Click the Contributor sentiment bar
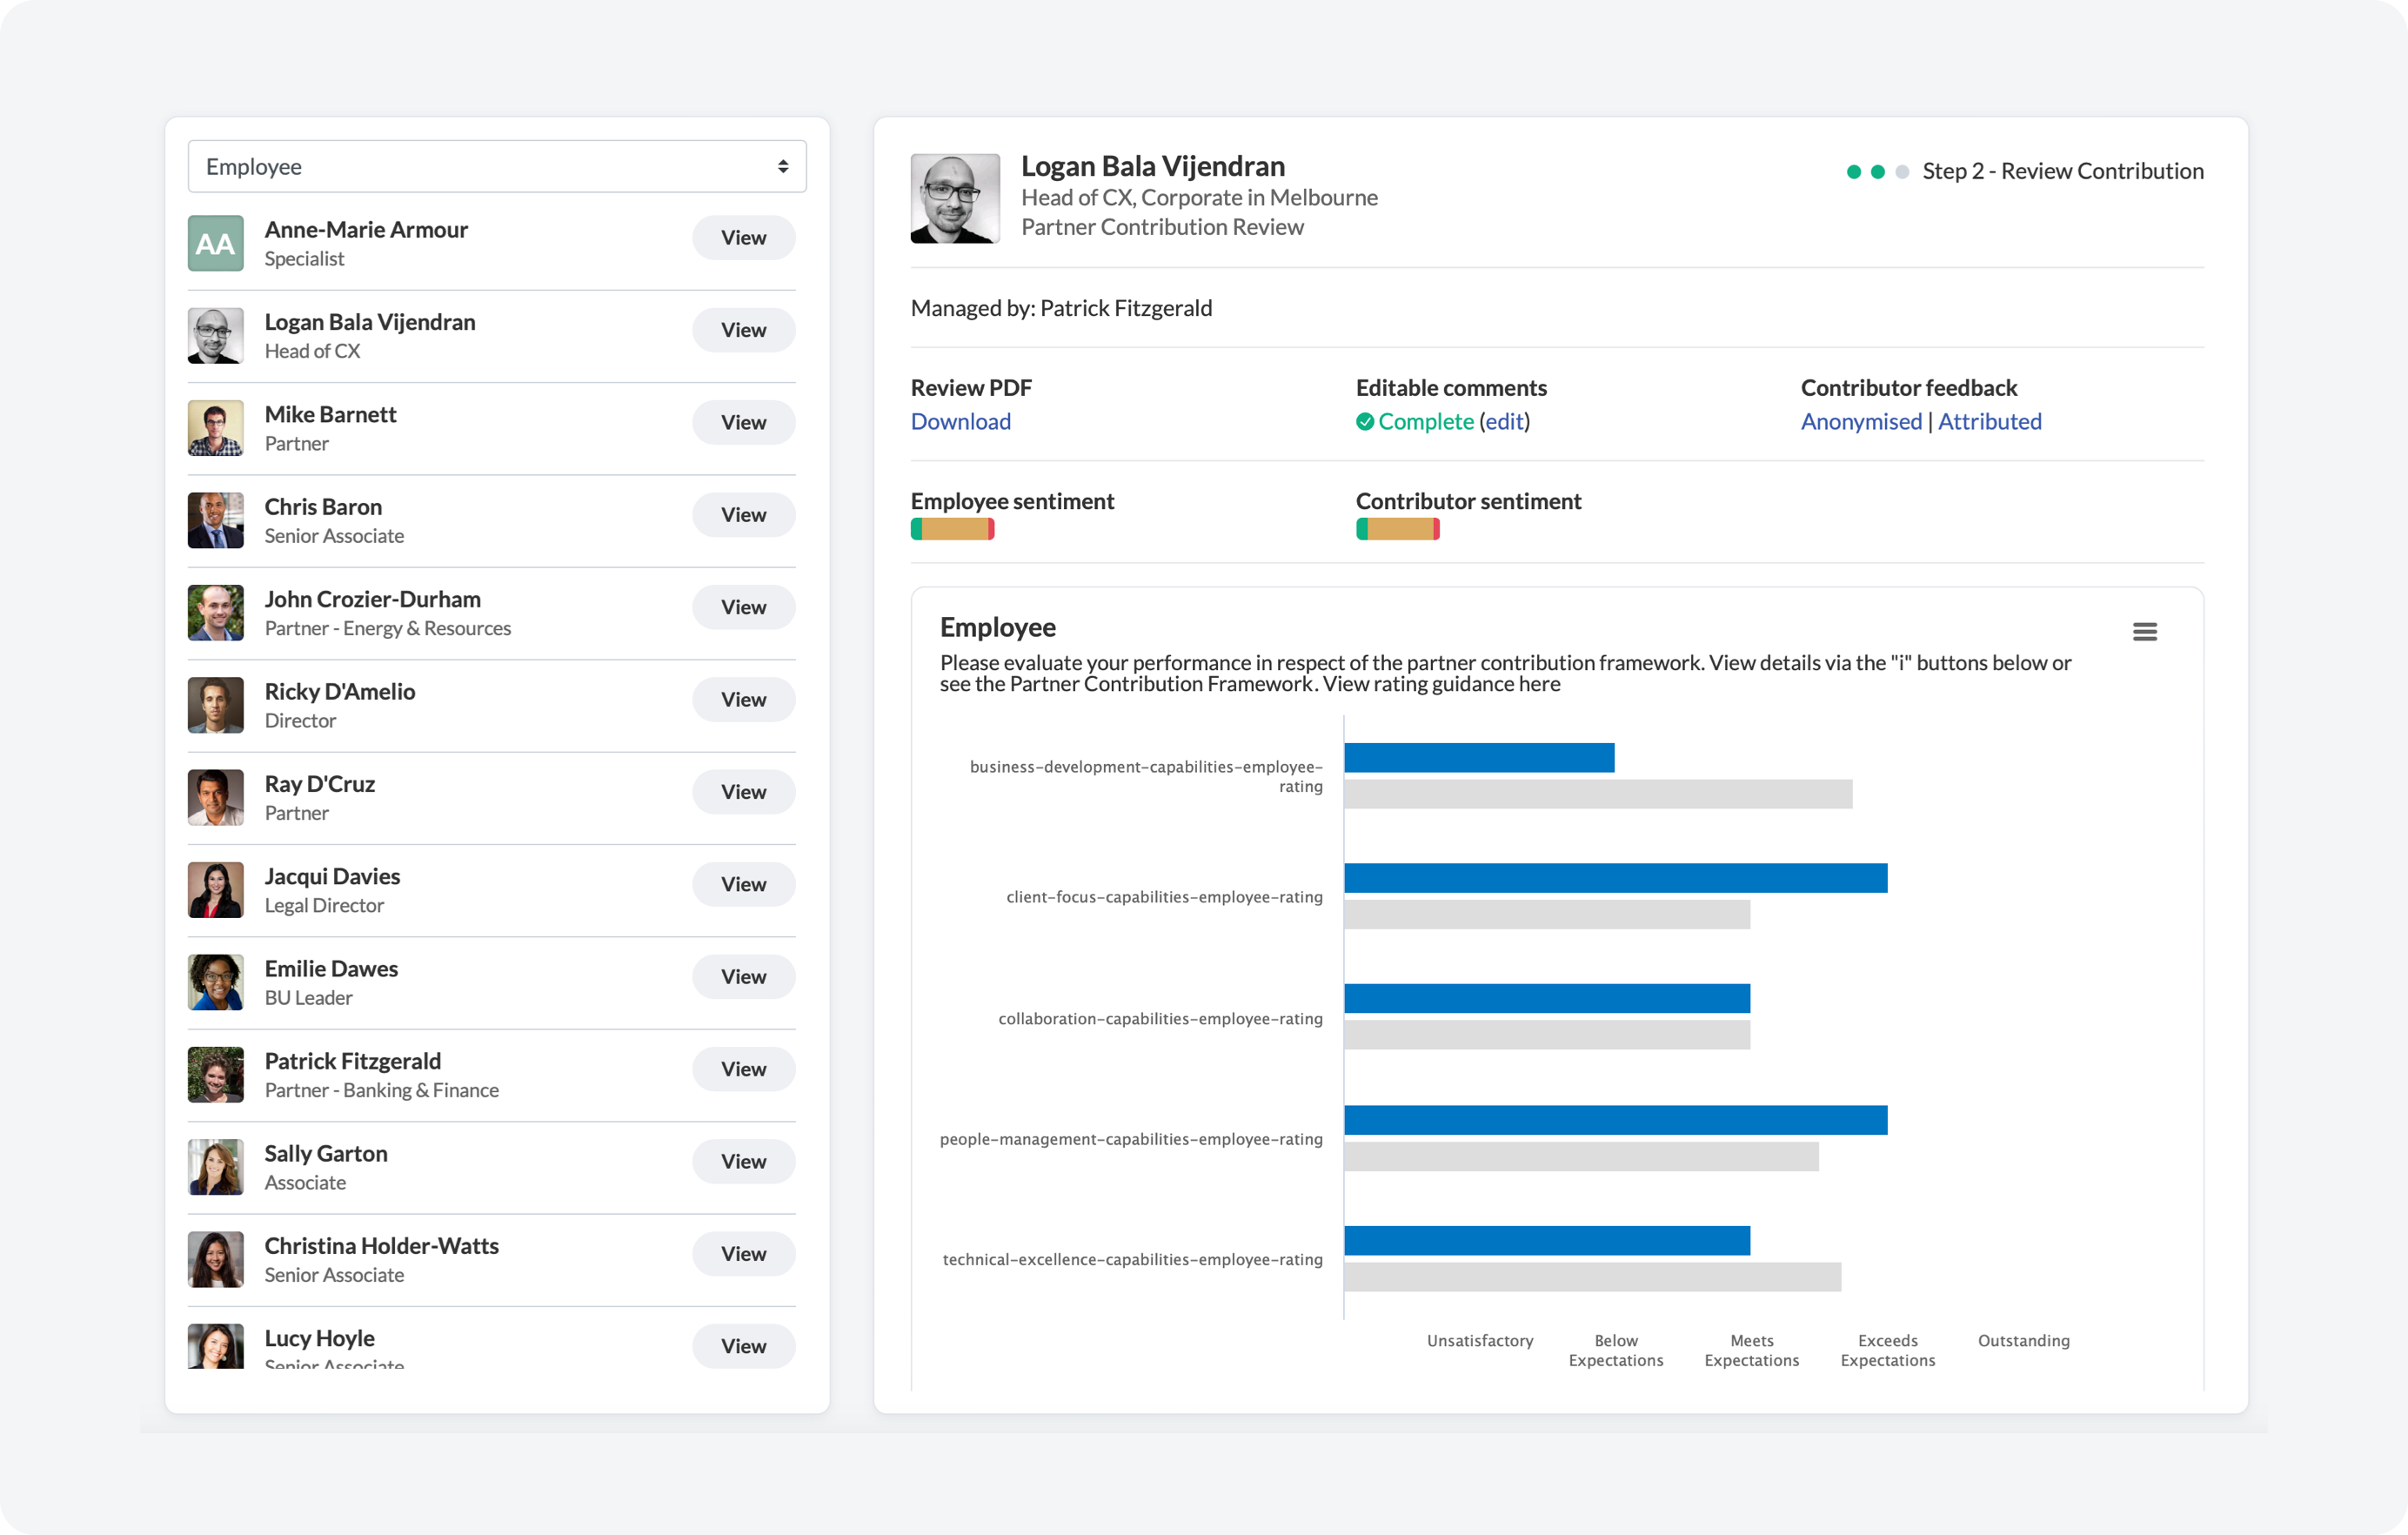 click(x=1397, y=529)
